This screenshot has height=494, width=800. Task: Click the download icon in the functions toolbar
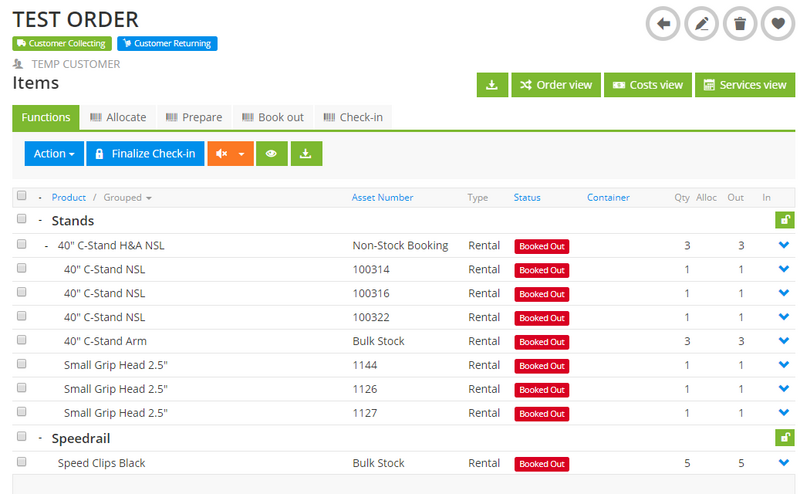click(307, 154)
